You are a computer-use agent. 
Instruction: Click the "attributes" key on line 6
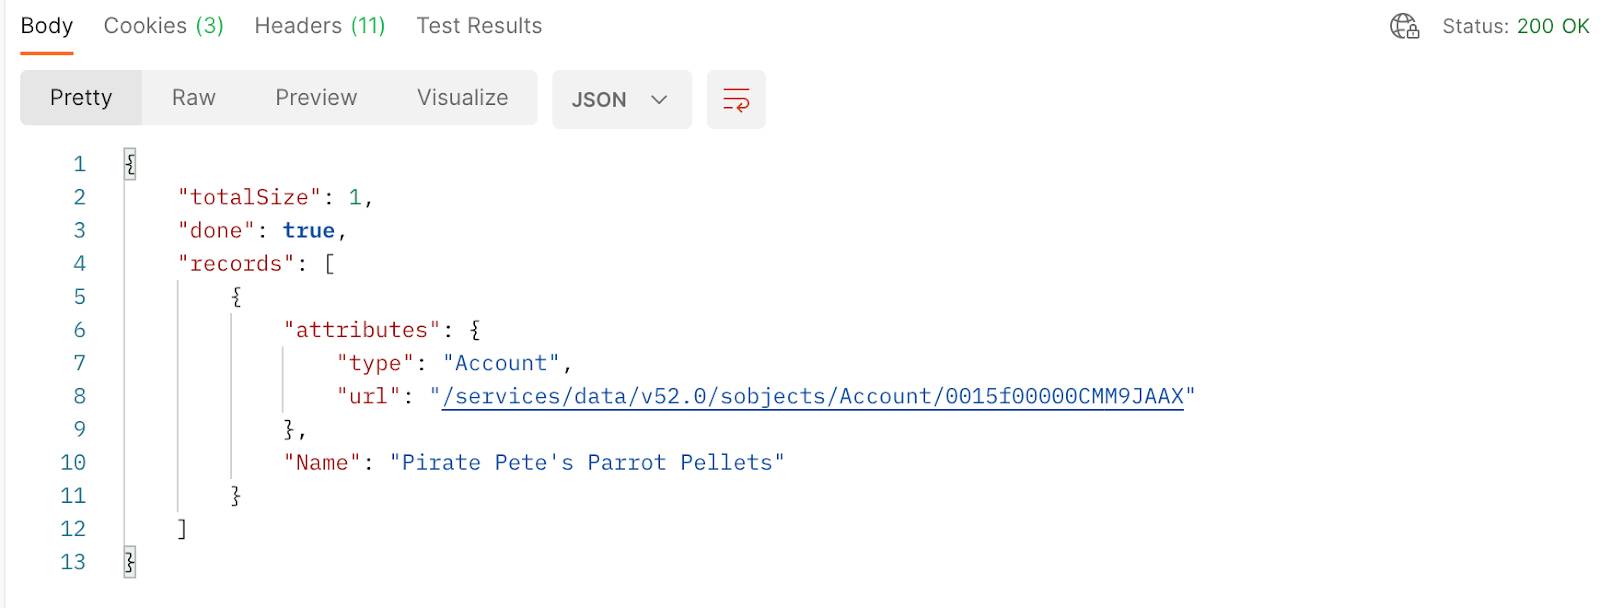coord(362,330)
